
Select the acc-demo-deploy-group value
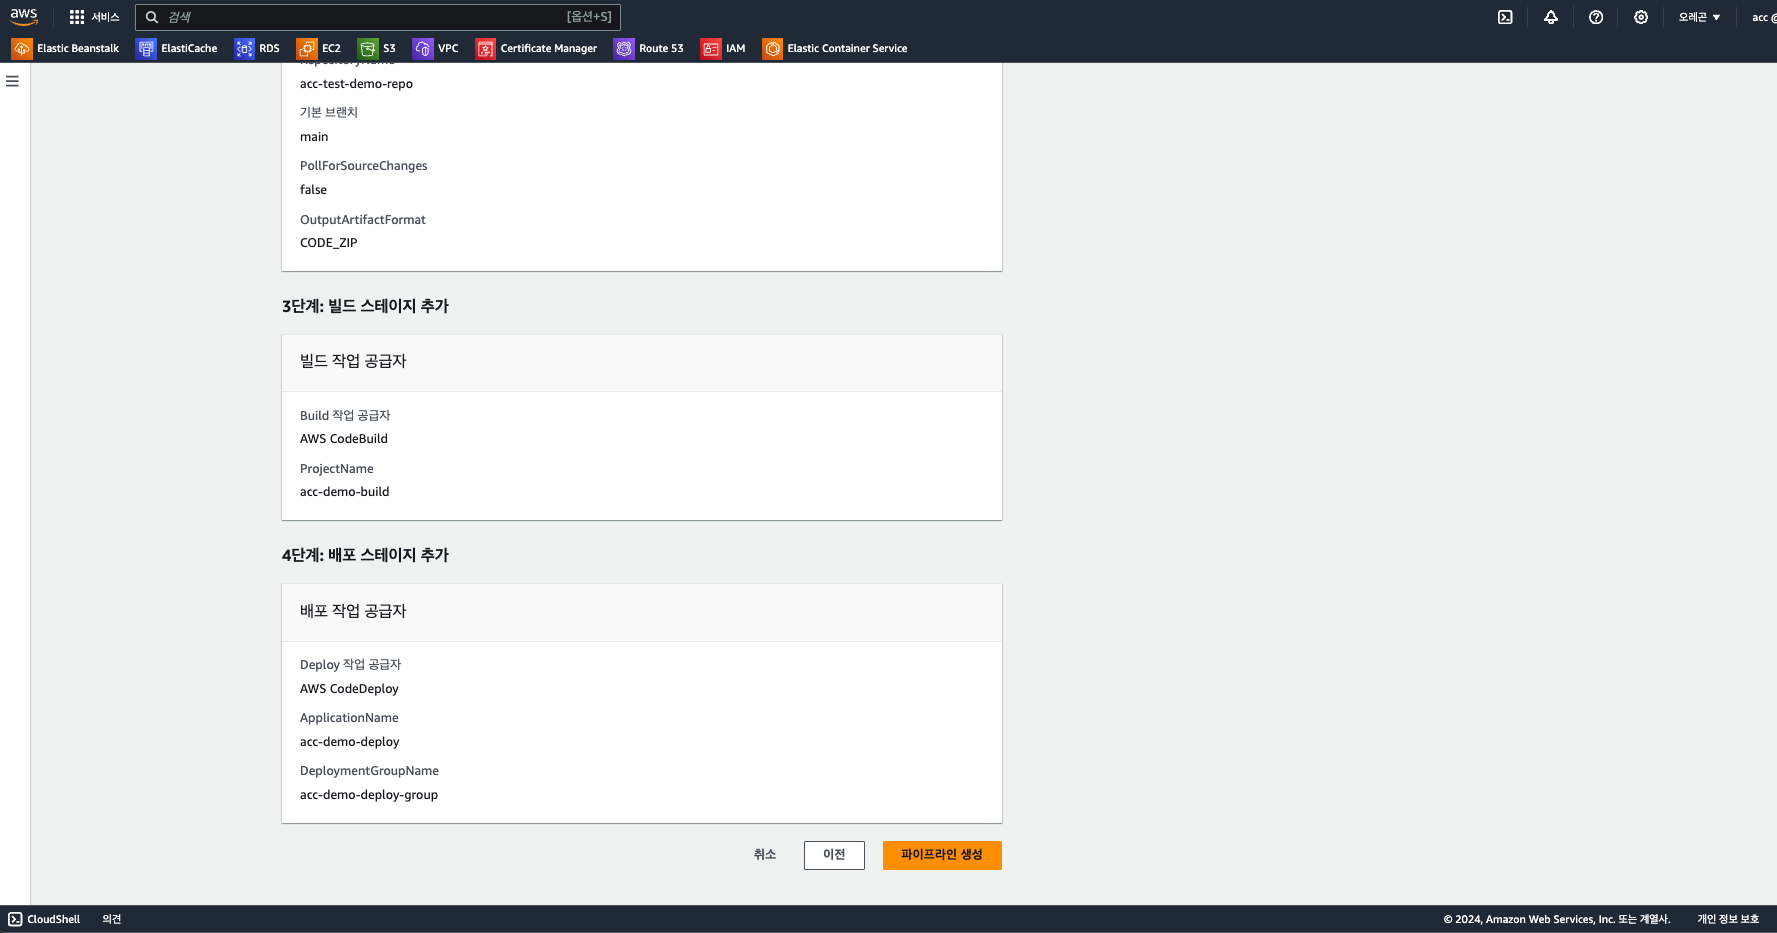369,795
